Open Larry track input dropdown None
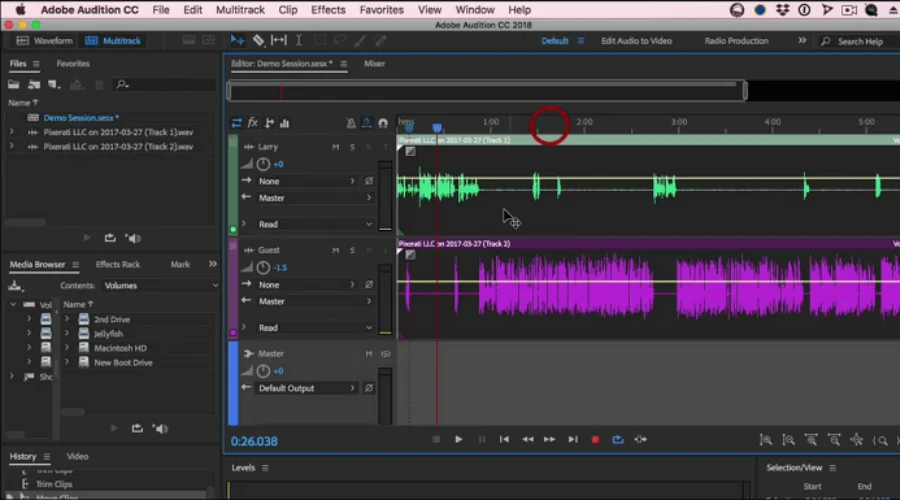 click(307, 181)
